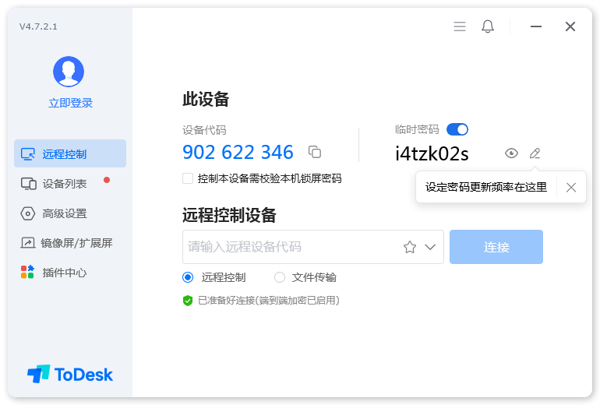Screen dimensions: 600x405
Task: Click the 连接 button
Action: coord(496,247)
